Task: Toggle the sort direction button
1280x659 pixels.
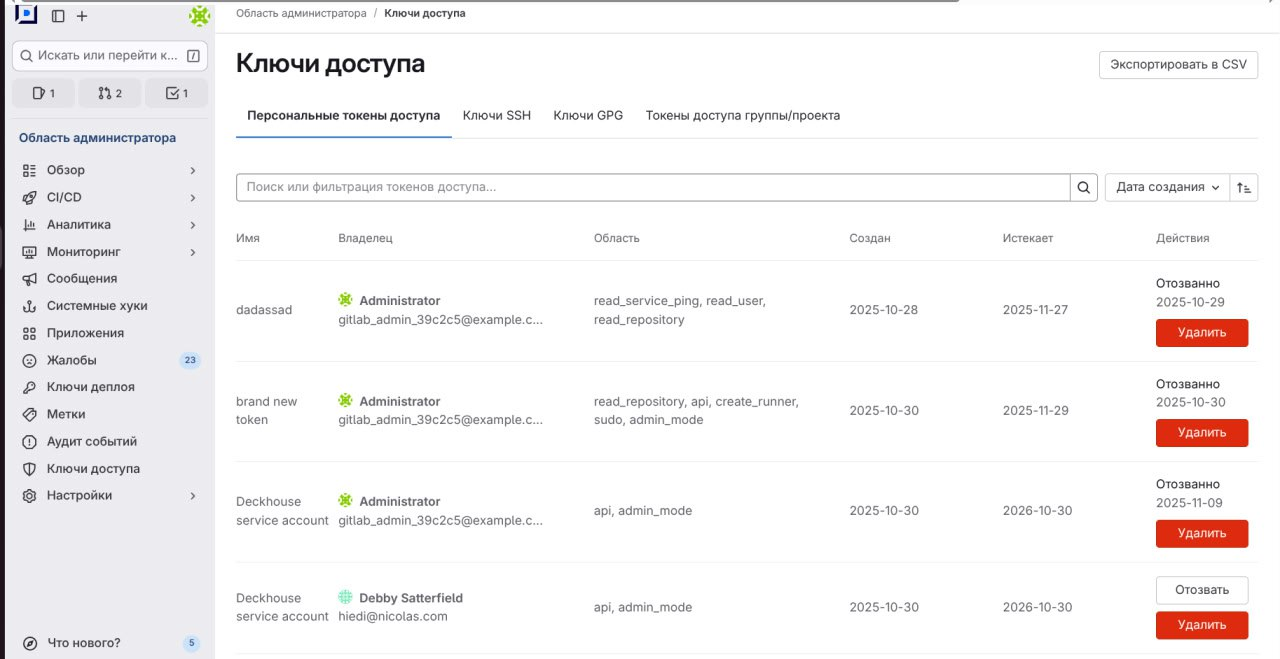Action: (x=1244, y=186)
